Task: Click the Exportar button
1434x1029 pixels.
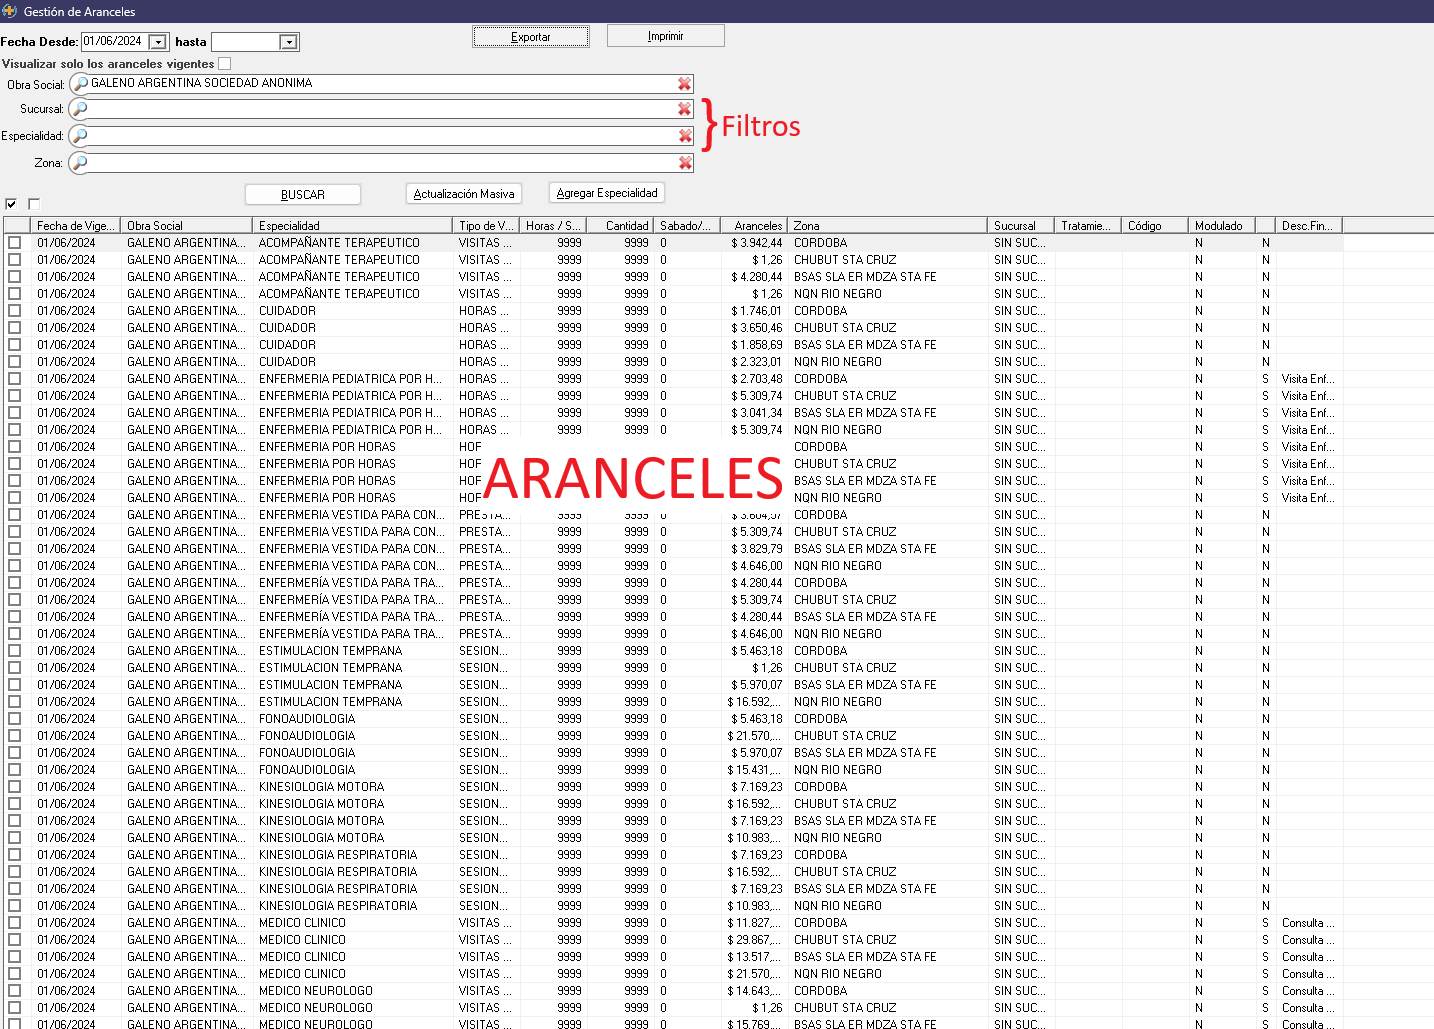Action: tap(530, 37)
